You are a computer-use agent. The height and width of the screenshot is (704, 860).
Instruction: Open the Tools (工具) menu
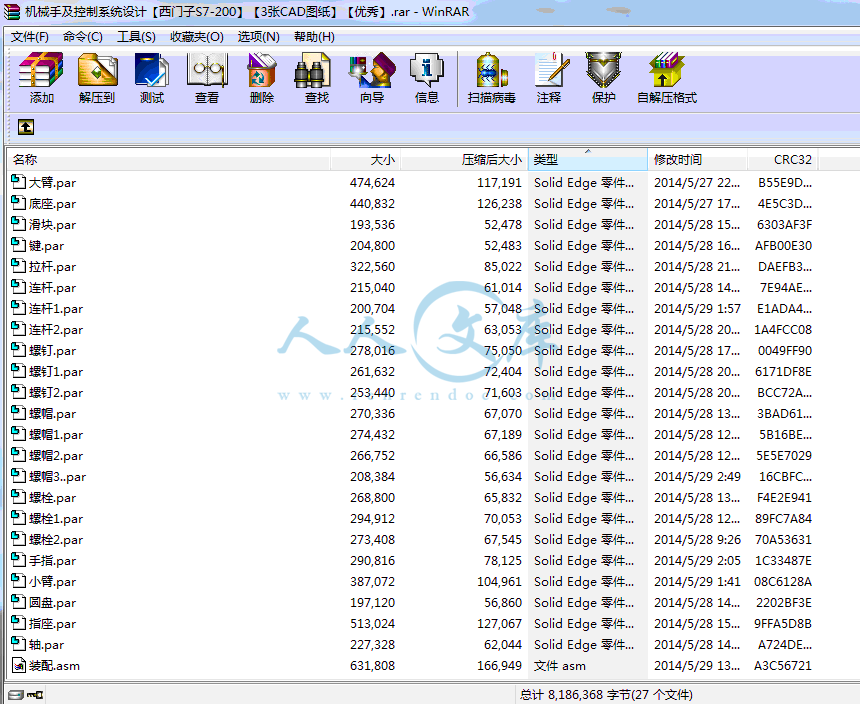(x=137, y=37)
